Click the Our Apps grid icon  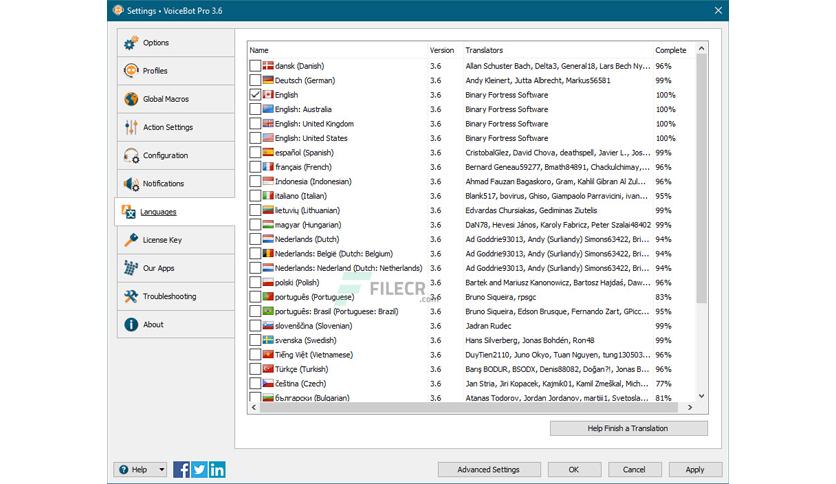(x=131, y=268)
